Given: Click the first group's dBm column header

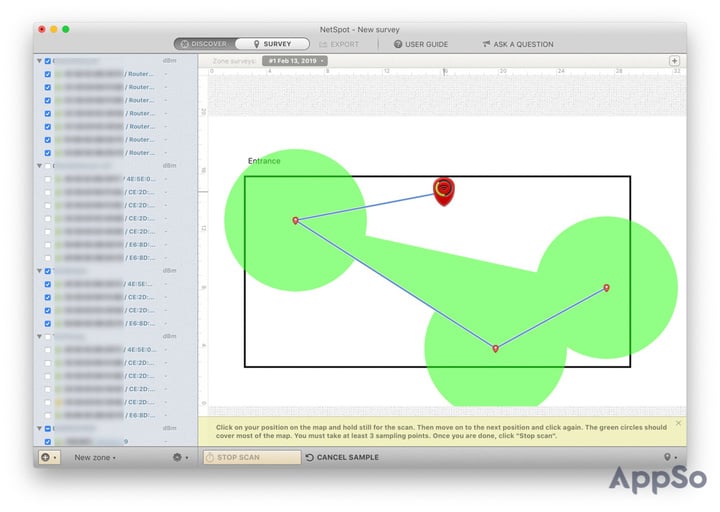Looking at the screenshot, I should click(x=169, y=61).
